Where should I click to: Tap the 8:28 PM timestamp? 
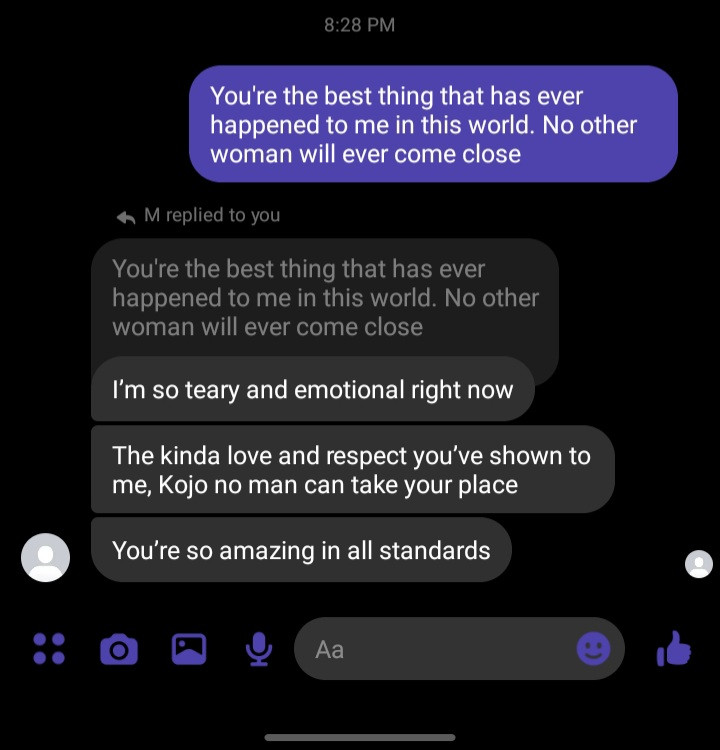tap(359, 25)
